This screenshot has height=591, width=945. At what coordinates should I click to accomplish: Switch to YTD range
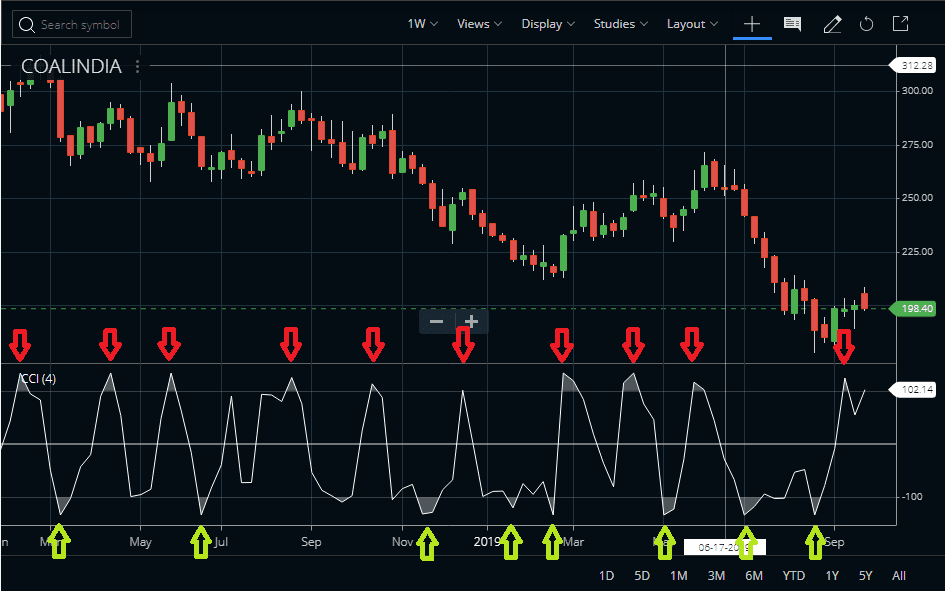[x=794, y=576]
